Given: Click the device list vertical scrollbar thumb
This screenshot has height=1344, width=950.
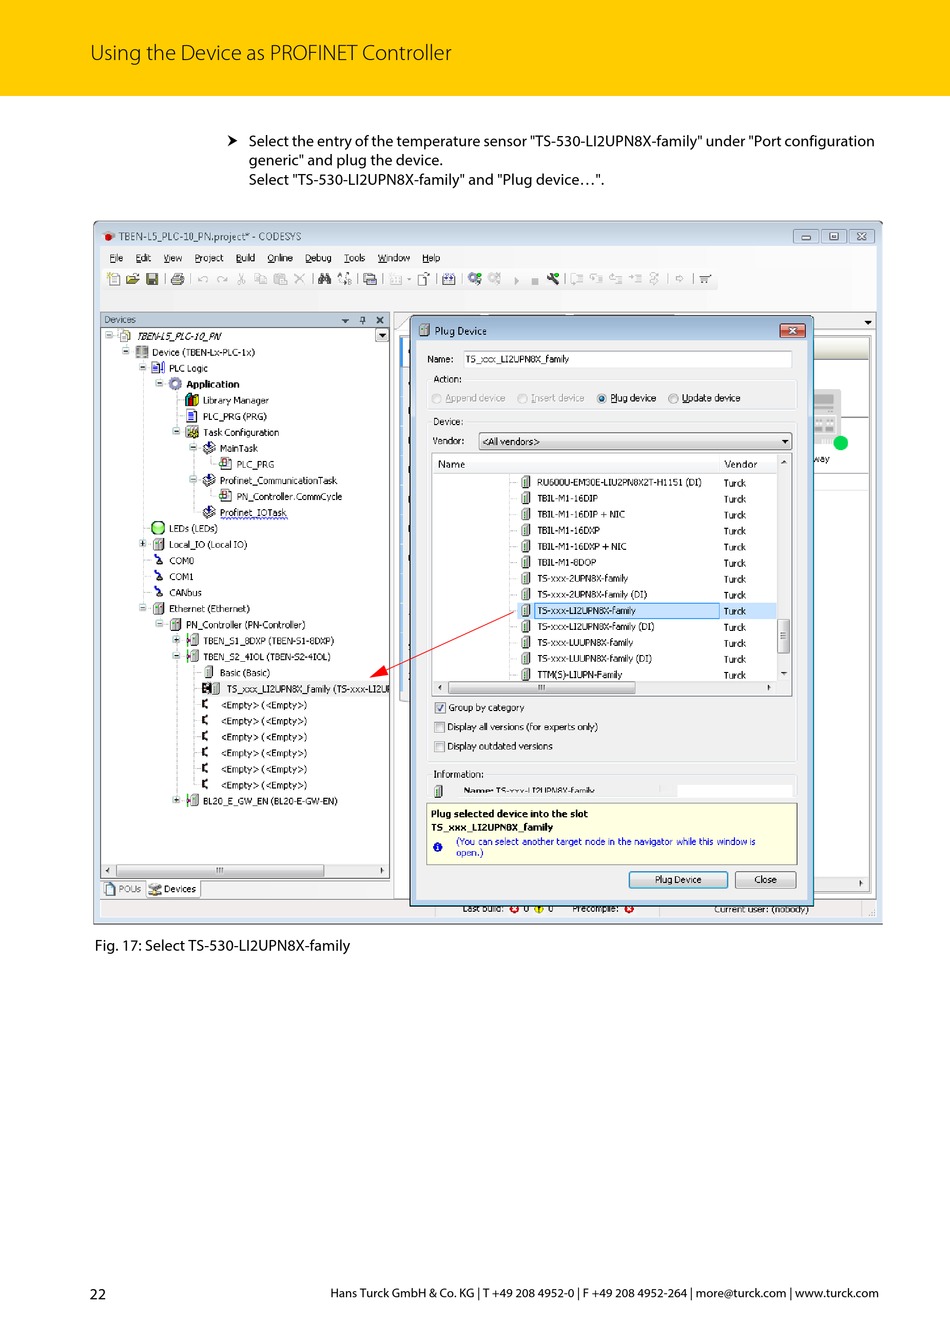Looking at the screenshot, I should tap(783, 634).
